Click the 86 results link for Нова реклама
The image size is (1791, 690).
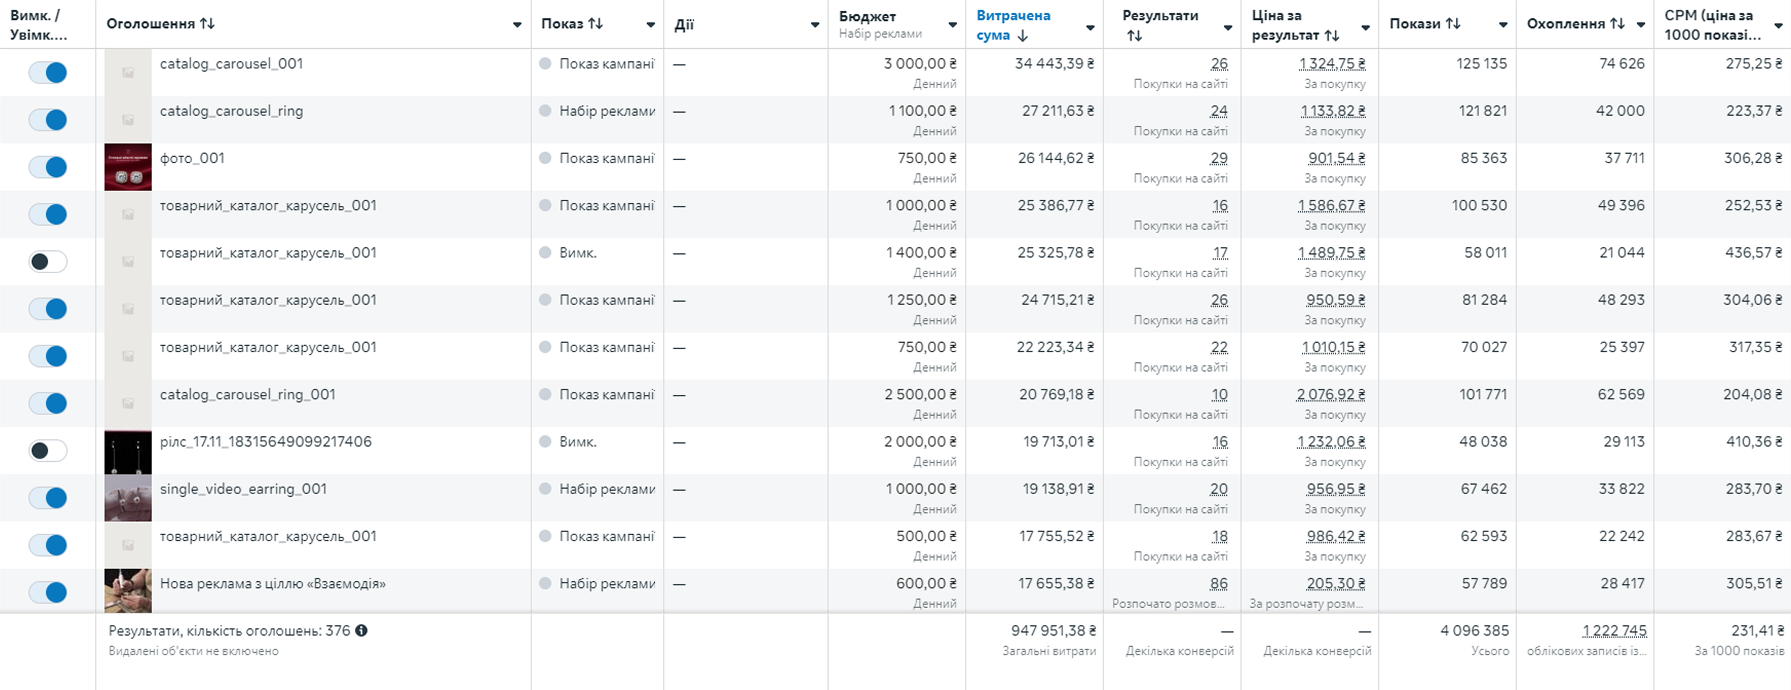(1218, 584)
